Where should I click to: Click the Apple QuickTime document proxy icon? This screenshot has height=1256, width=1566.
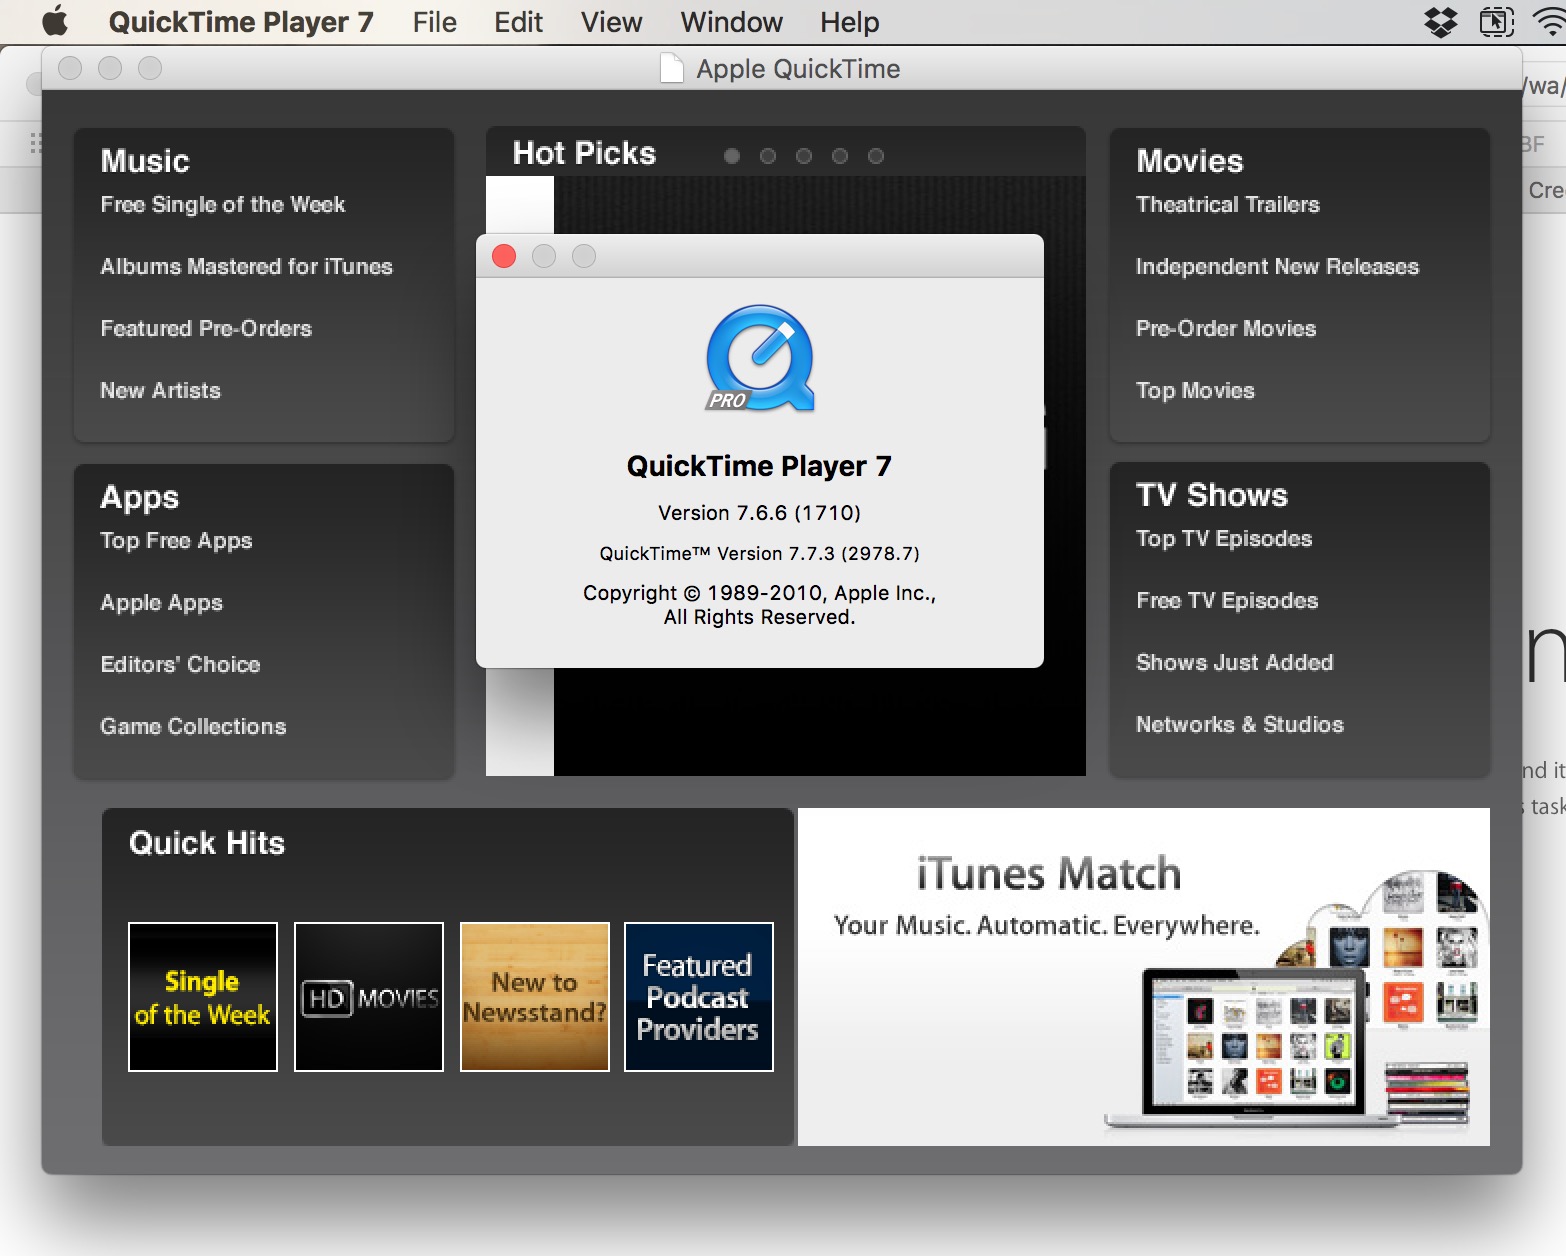pos(672,68)
